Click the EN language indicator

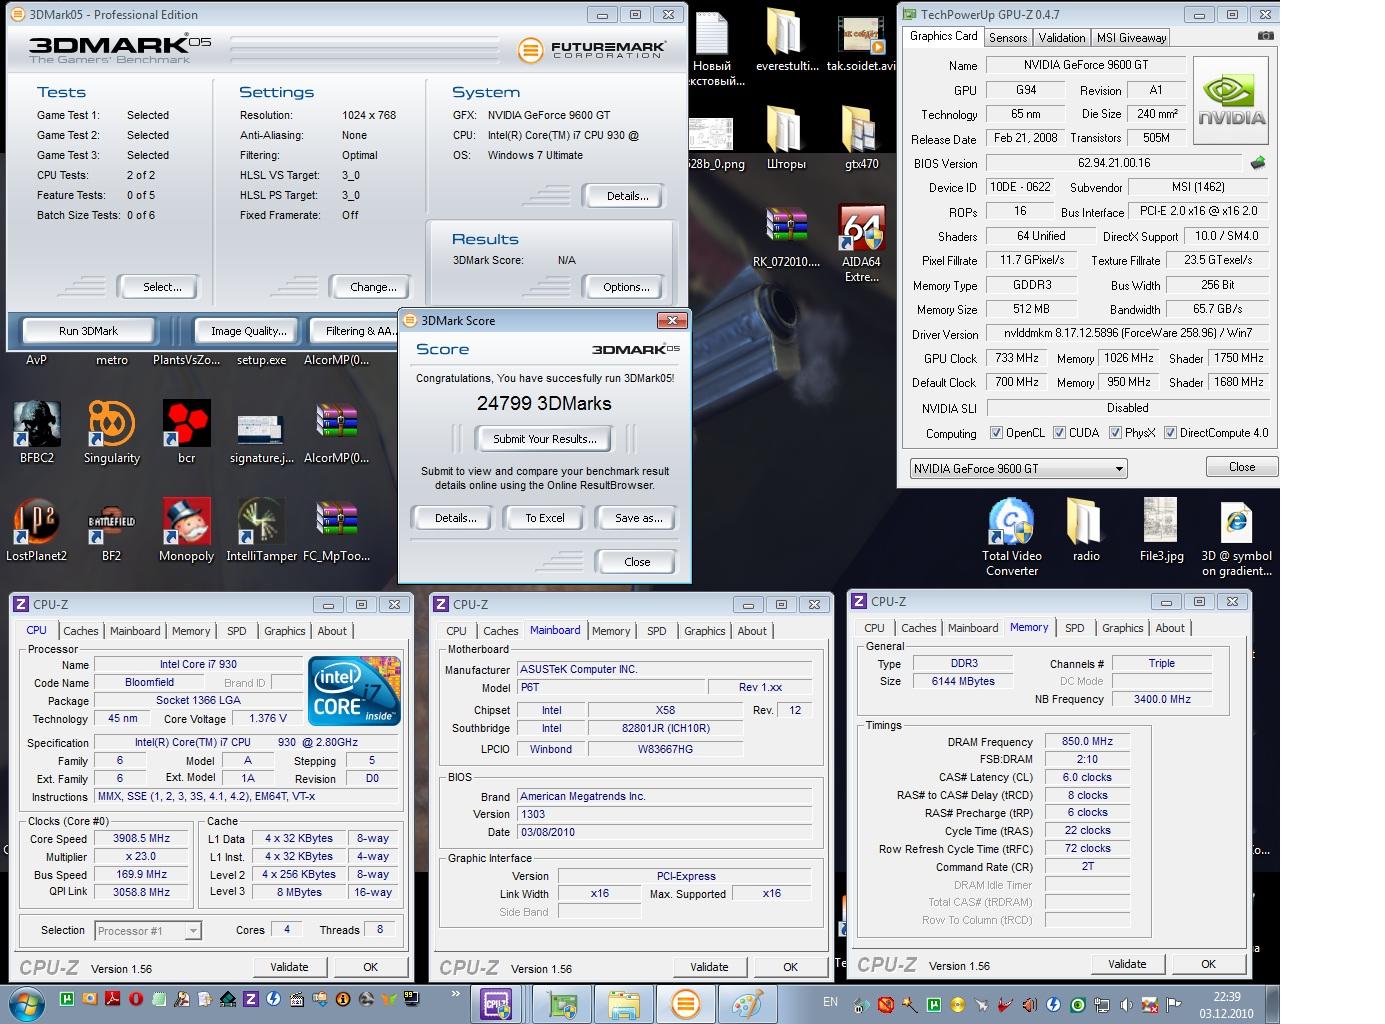tap(830, 1001)
